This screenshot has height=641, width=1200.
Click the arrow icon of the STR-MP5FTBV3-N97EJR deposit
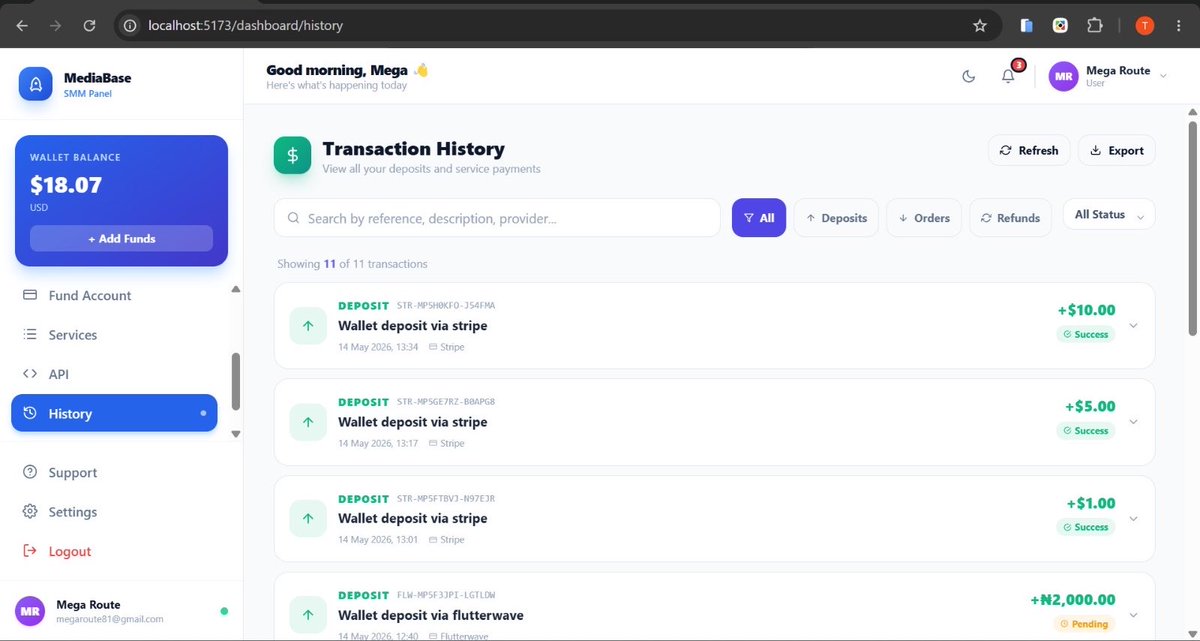[308, 518]
